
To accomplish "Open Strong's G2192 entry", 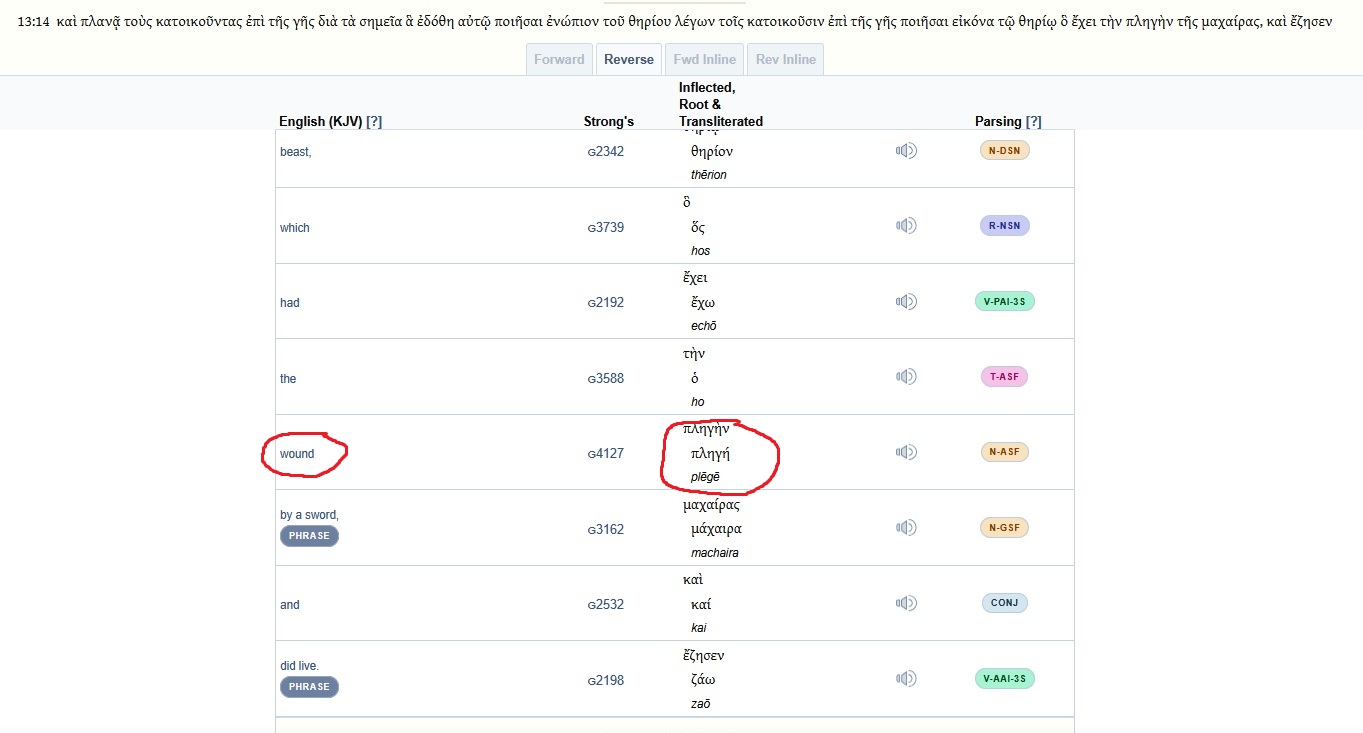I will (606, 303).
